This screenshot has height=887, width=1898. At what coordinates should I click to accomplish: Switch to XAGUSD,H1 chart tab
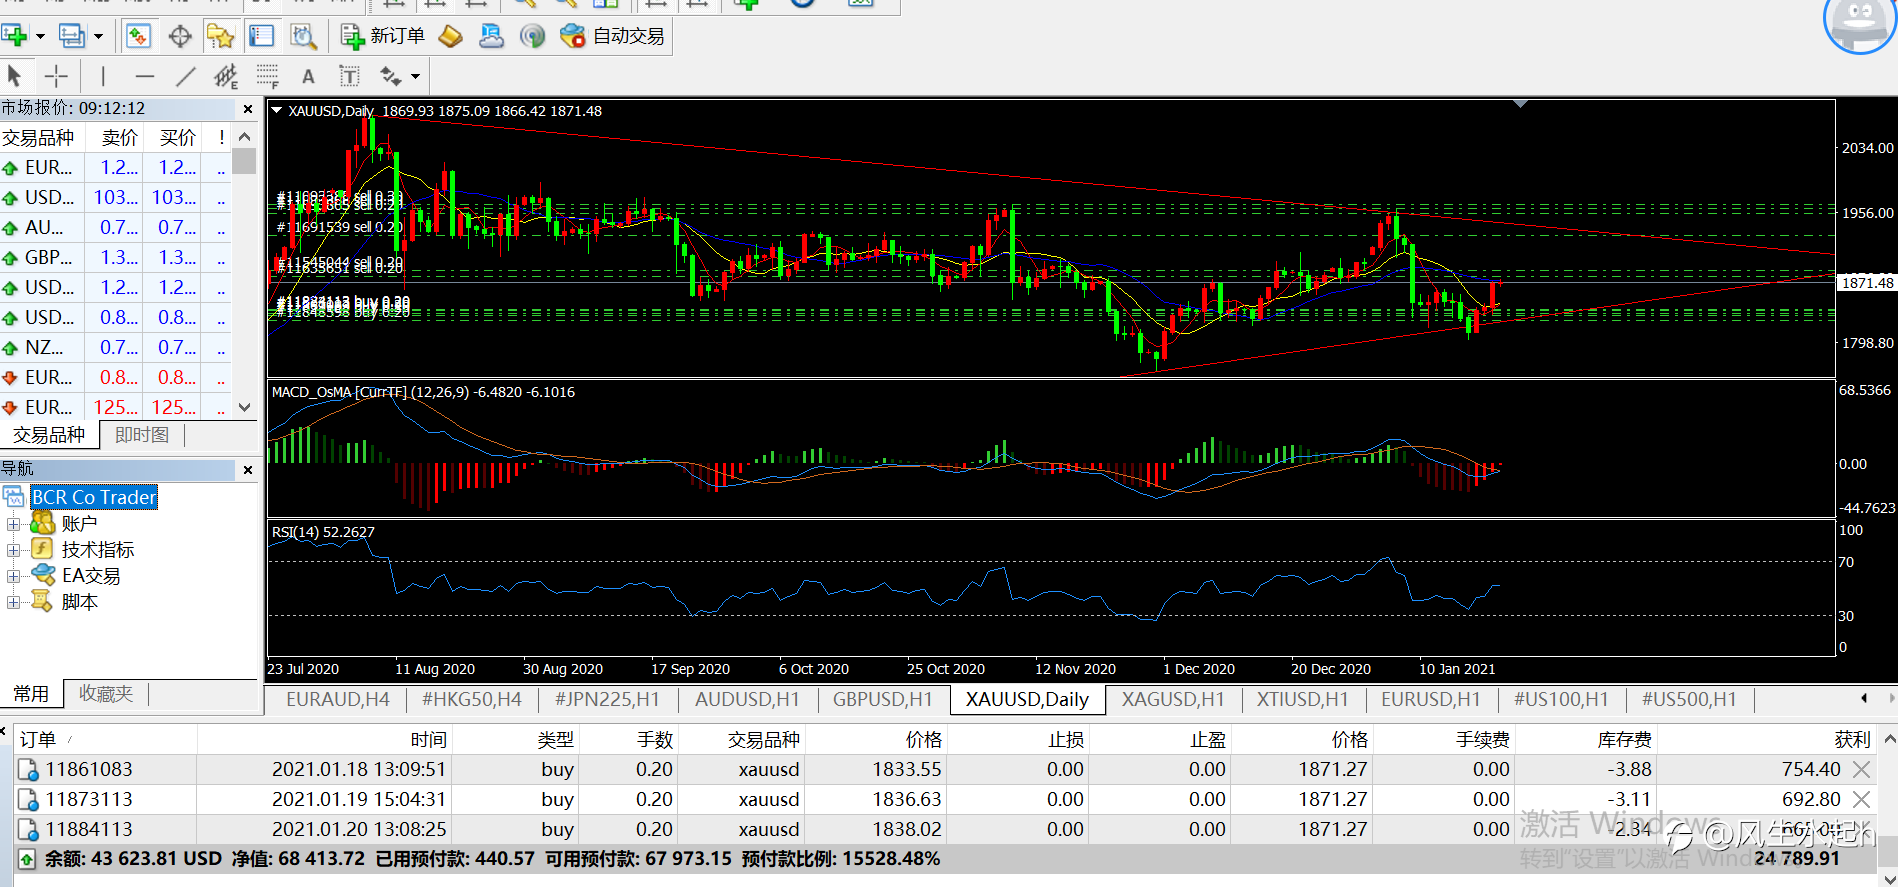(x=1173, y=700)
